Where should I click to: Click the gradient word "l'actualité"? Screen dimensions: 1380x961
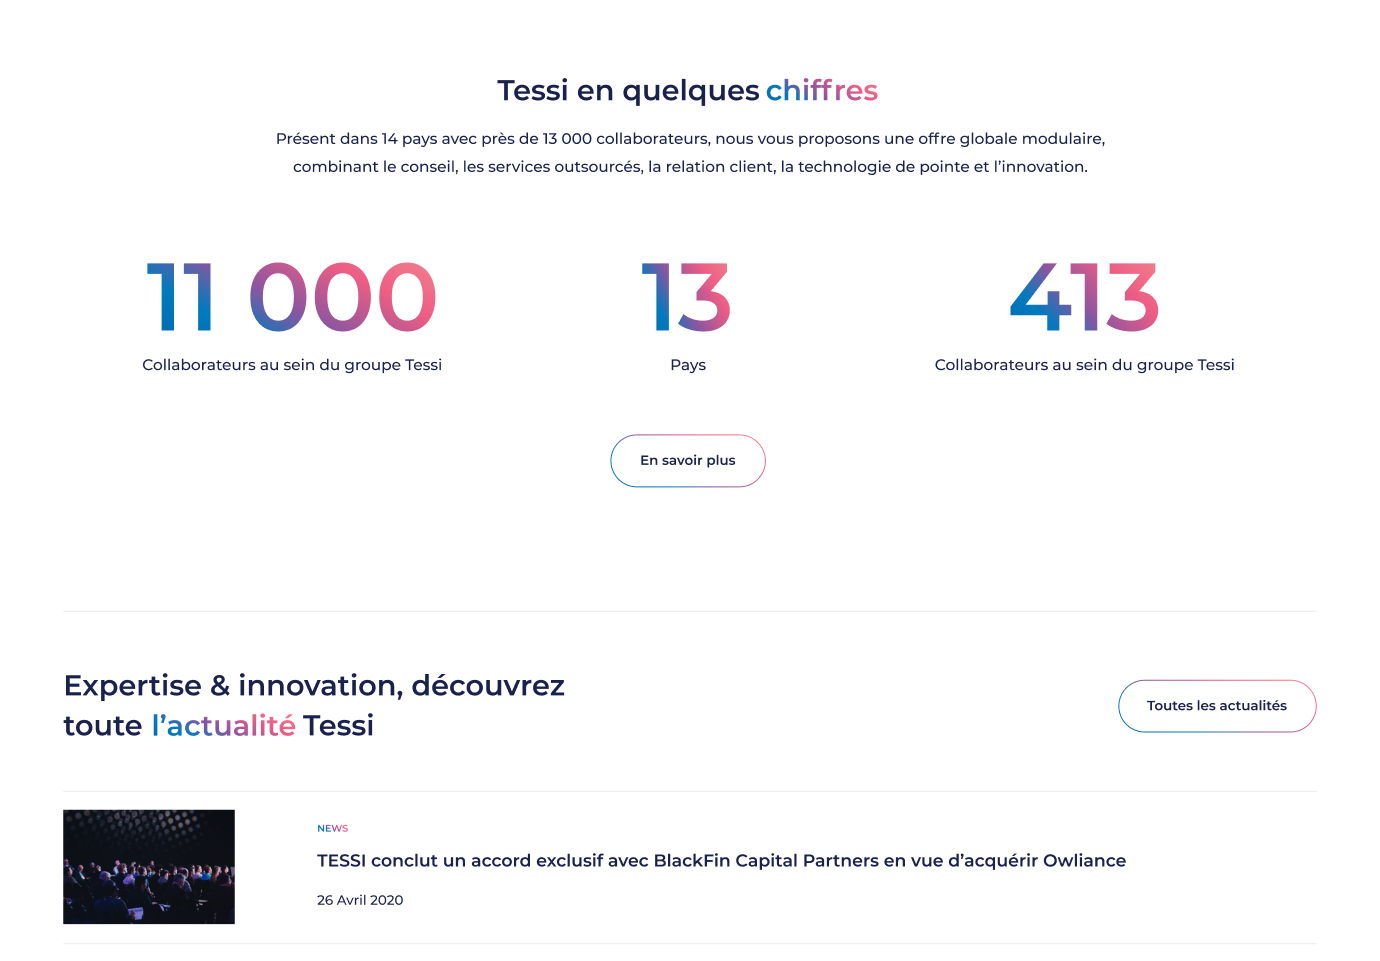click(224, 726)
